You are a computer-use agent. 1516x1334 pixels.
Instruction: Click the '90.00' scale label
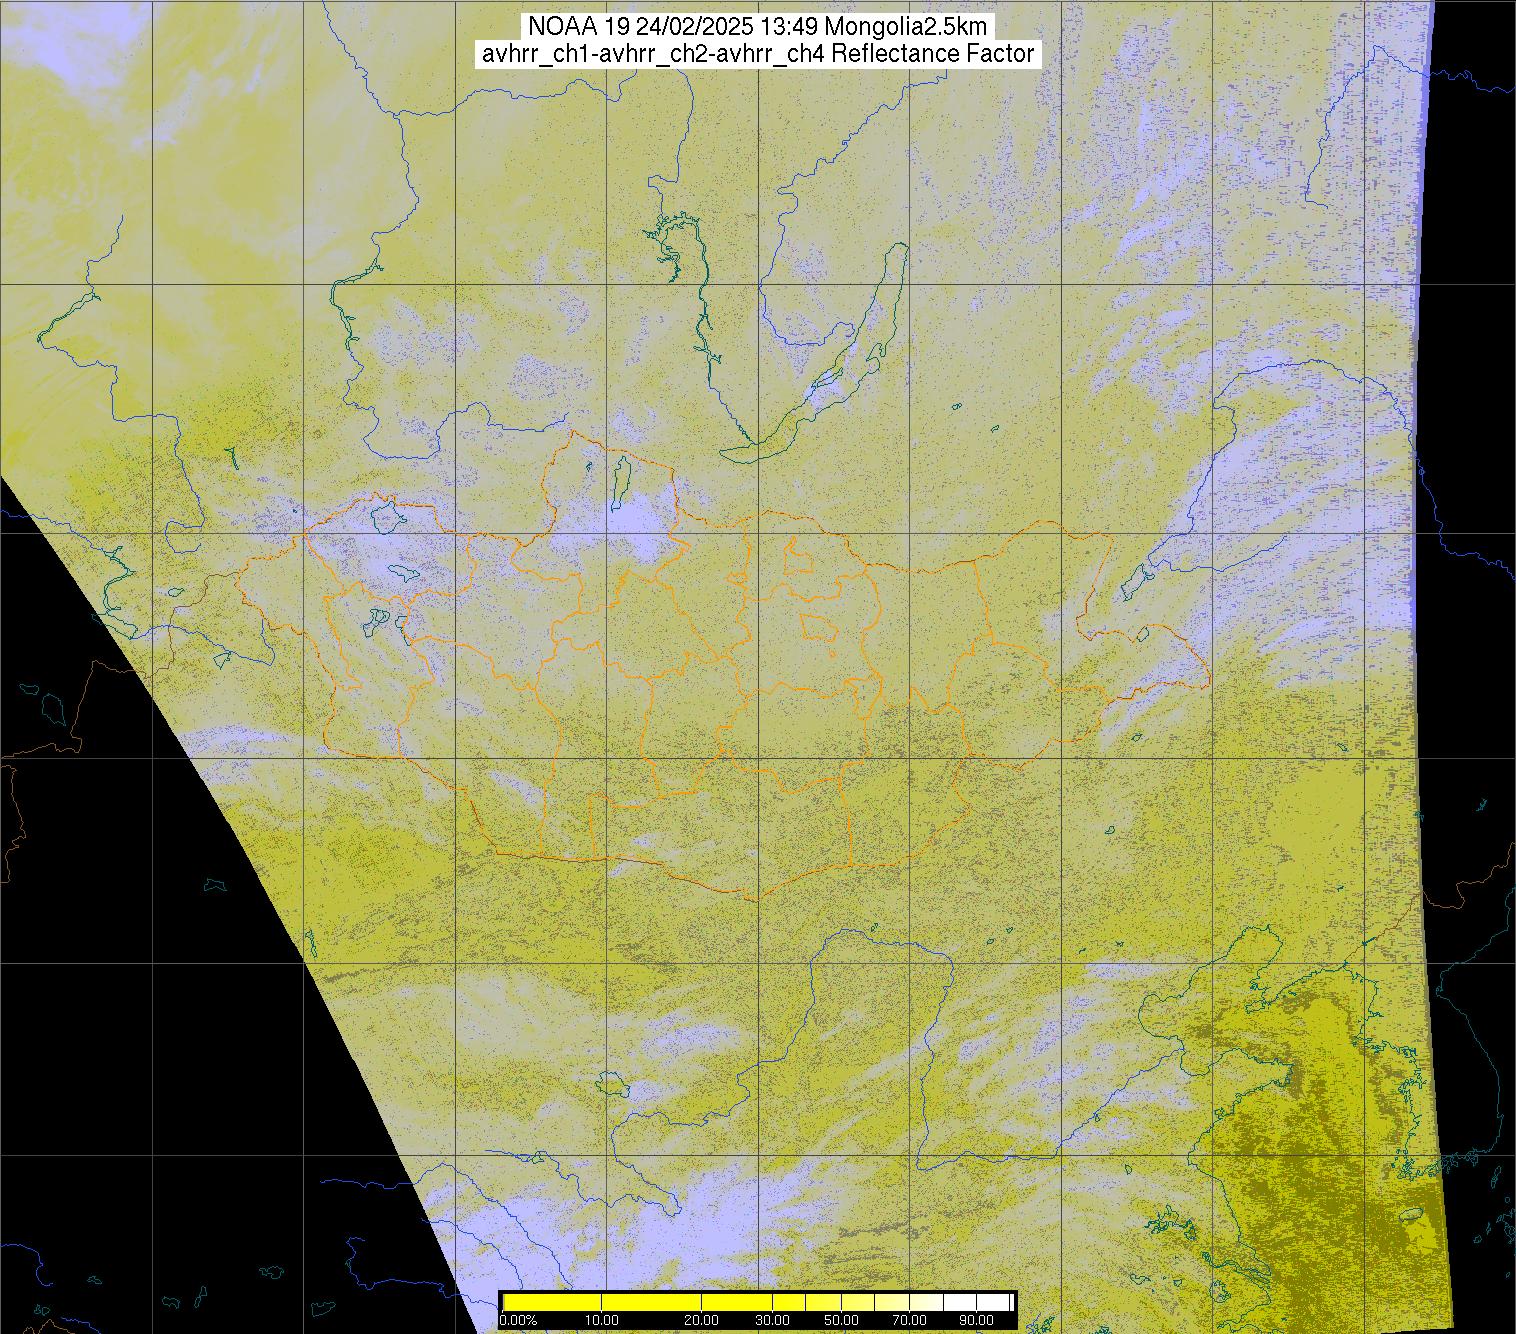click(977, 1320)
